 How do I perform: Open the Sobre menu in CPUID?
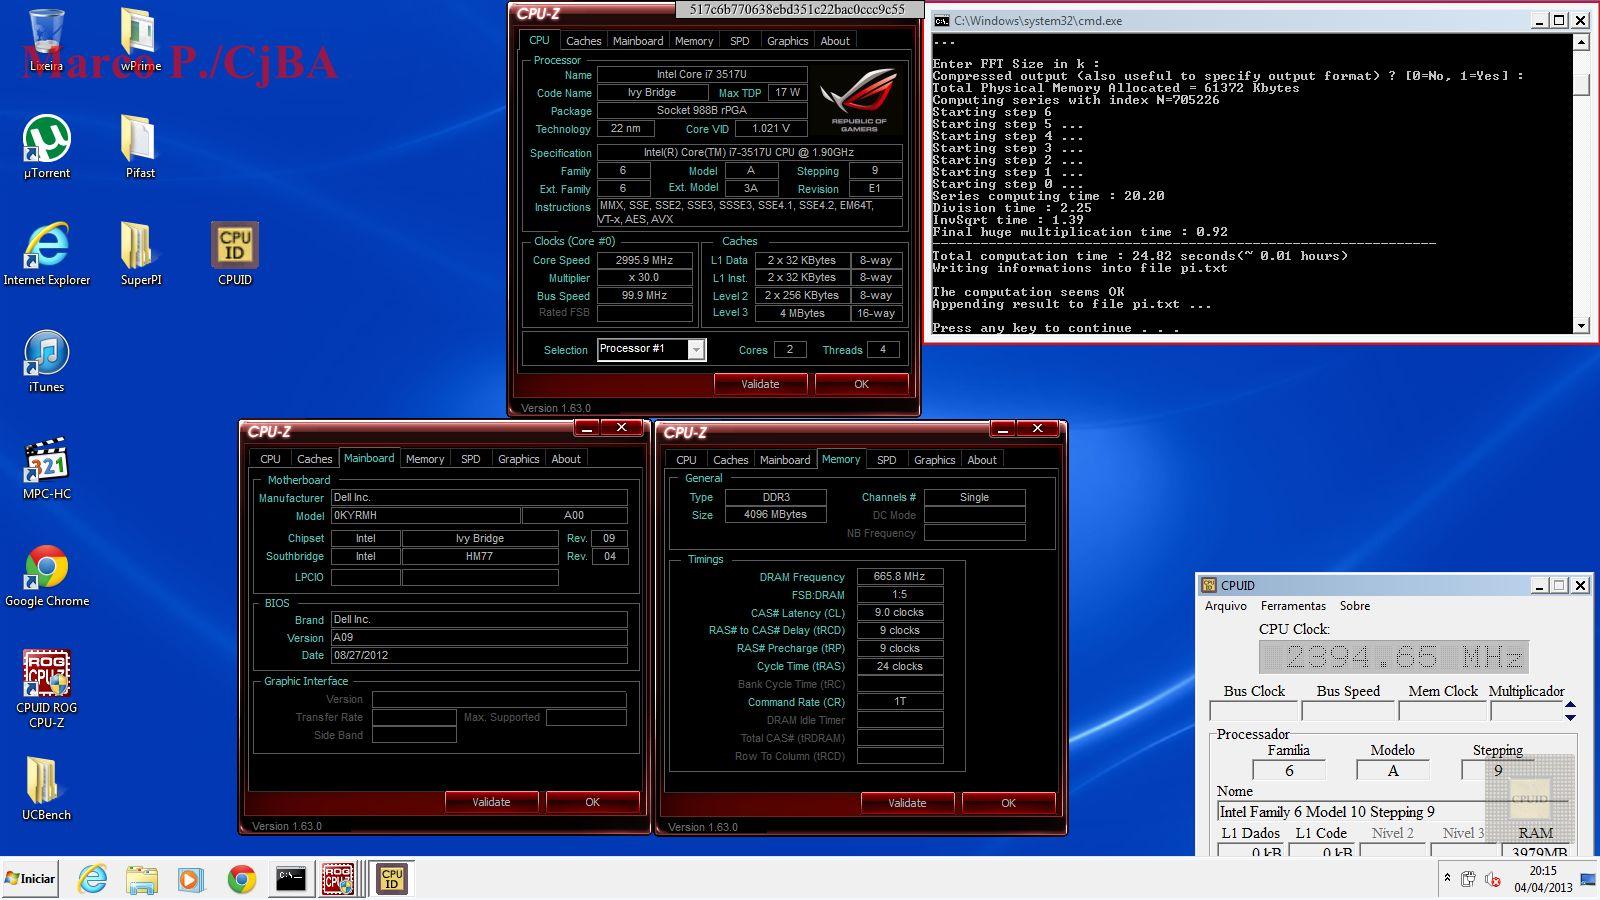click(x=1355, y=606)
